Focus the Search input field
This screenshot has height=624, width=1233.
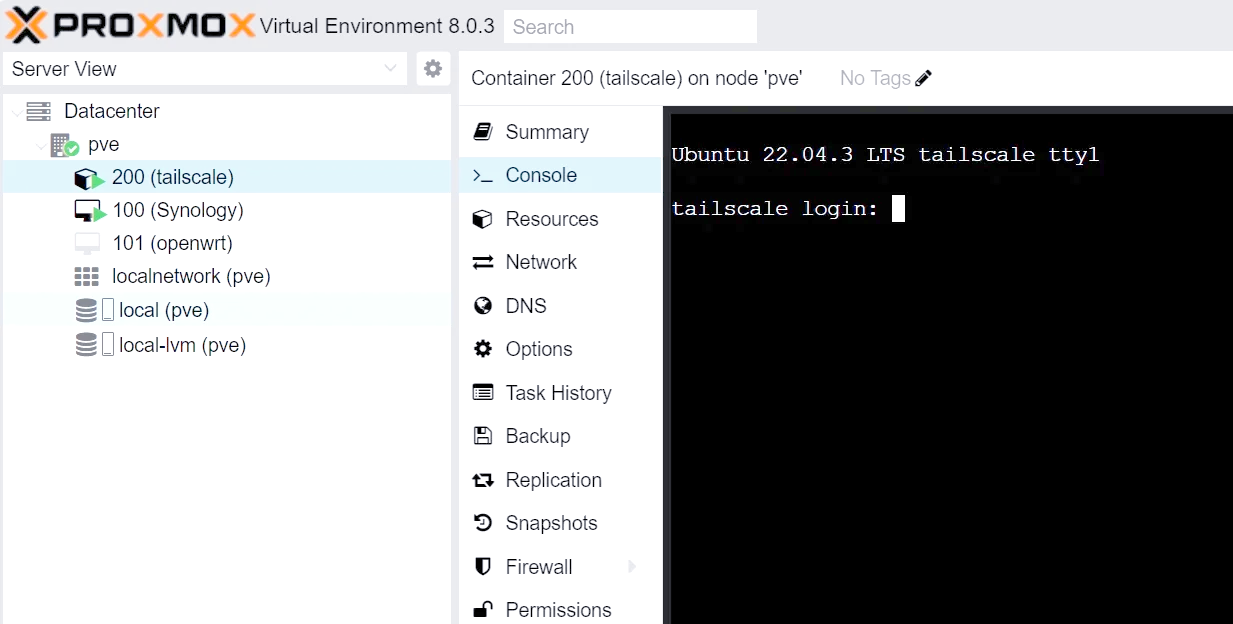pos(630,27)
